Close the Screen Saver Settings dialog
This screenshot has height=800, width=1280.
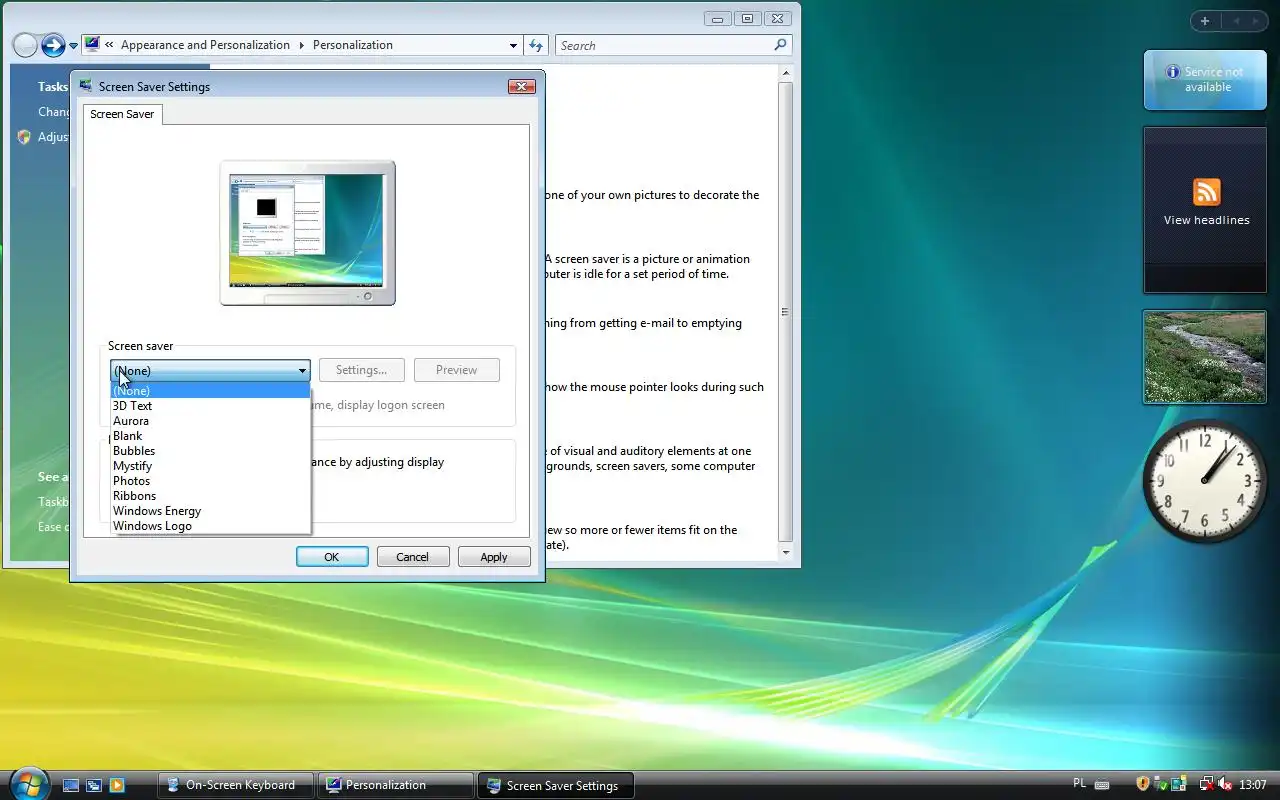pyautogui.click(x=522, y=87)
